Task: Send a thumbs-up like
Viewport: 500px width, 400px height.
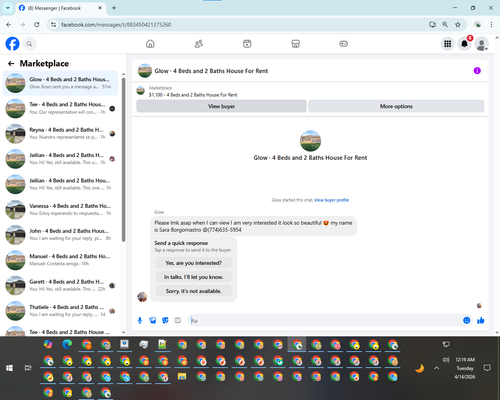Action: [480, 320]
